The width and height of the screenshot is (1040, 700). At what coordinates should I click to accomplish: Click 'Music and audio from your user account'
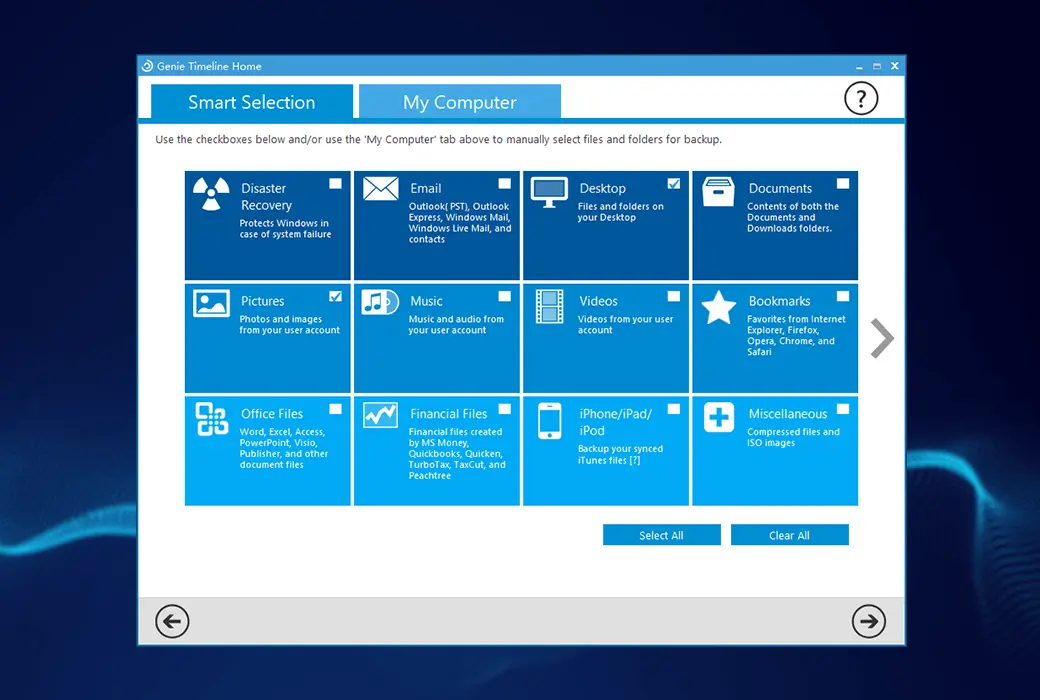click(456, 324)
